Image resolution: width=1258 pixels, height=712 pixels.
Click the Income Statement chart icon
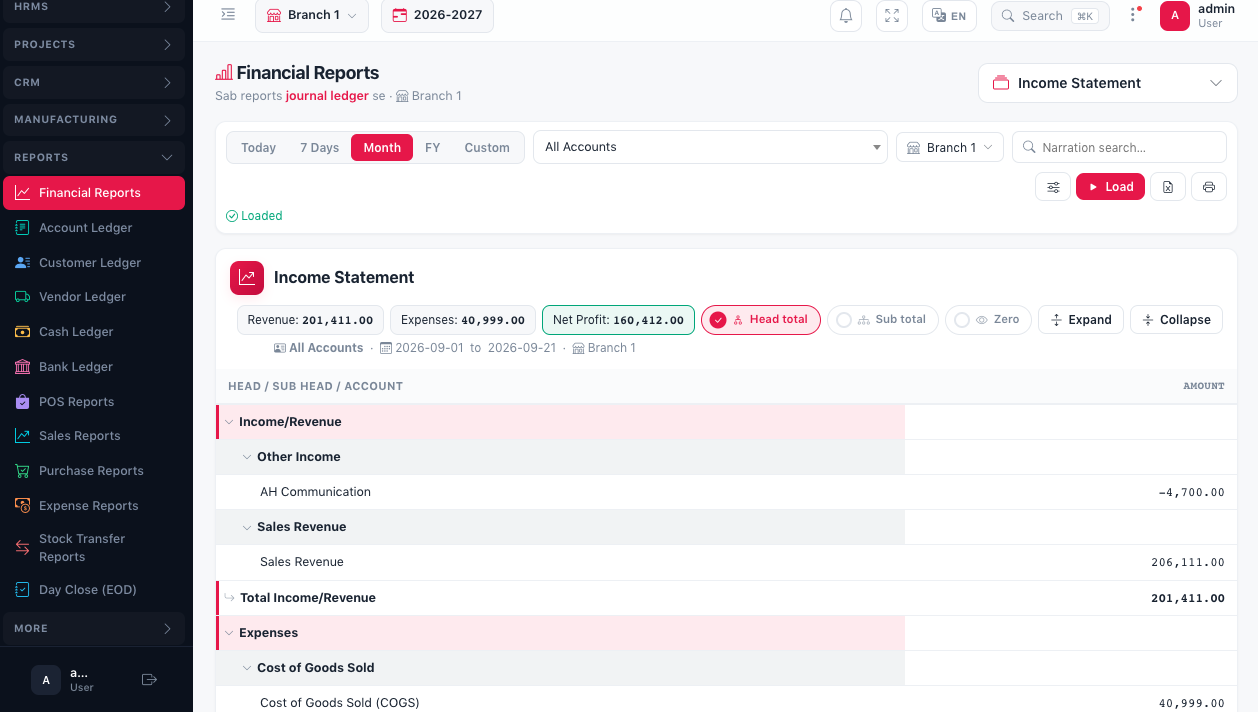(x=247, y=278)
